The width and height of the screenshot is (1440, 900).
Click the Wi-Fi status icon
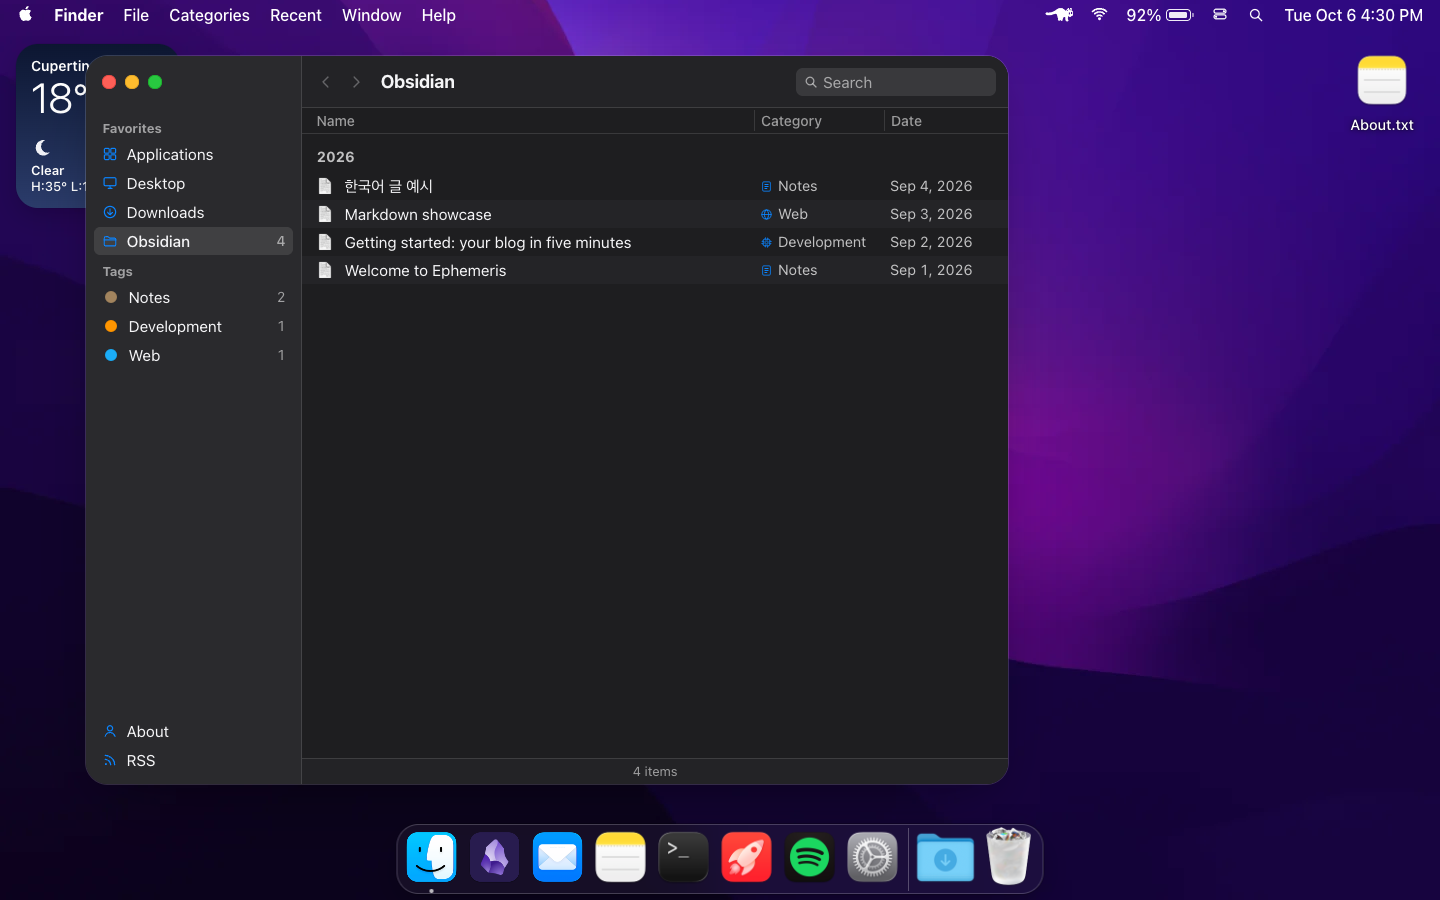(1099, 15)
